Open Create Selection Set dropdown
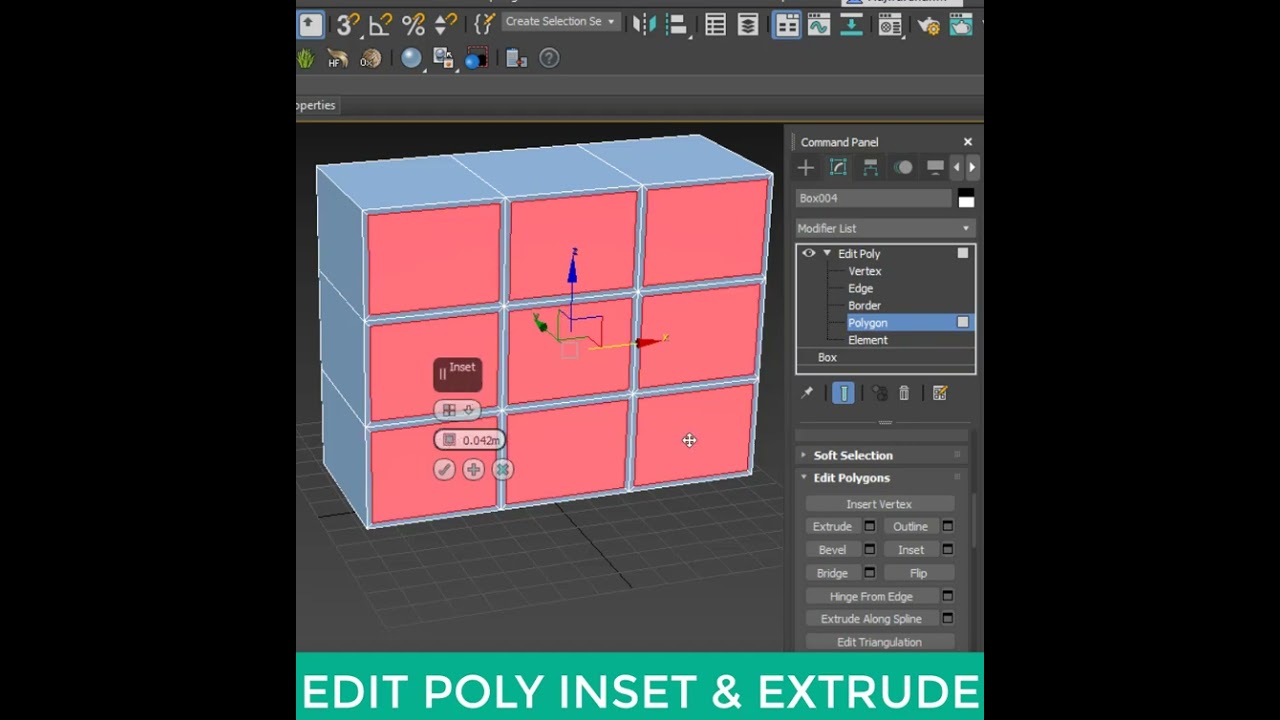 560,22
